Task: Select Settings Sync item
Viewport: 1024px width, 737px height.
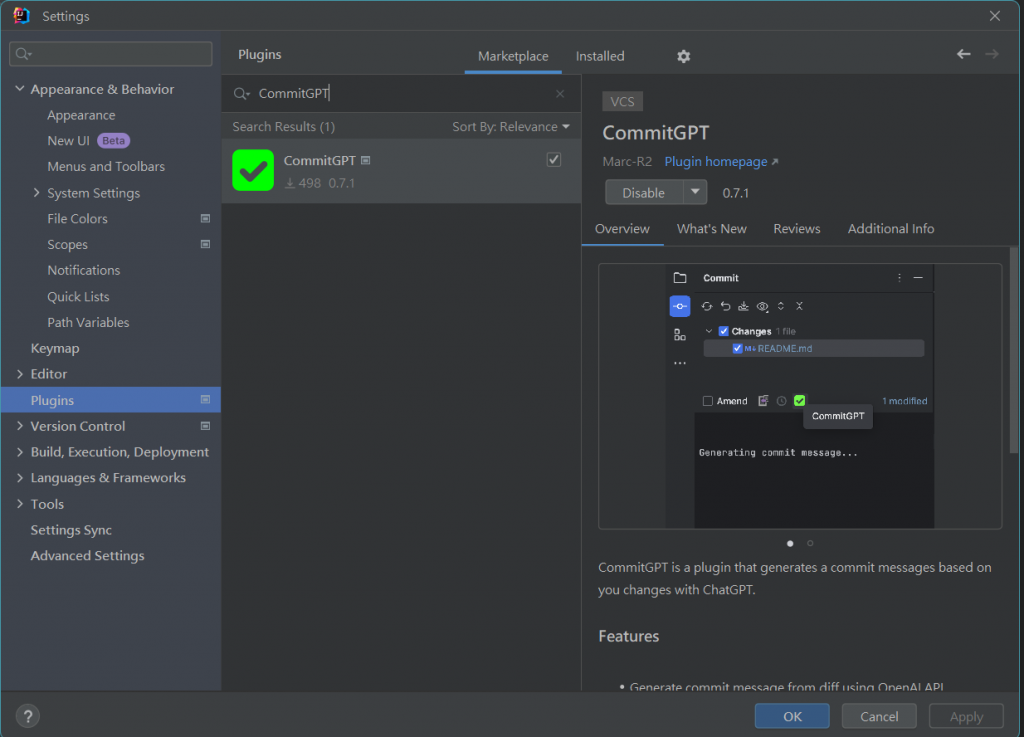Action: (x=71, y=529)
